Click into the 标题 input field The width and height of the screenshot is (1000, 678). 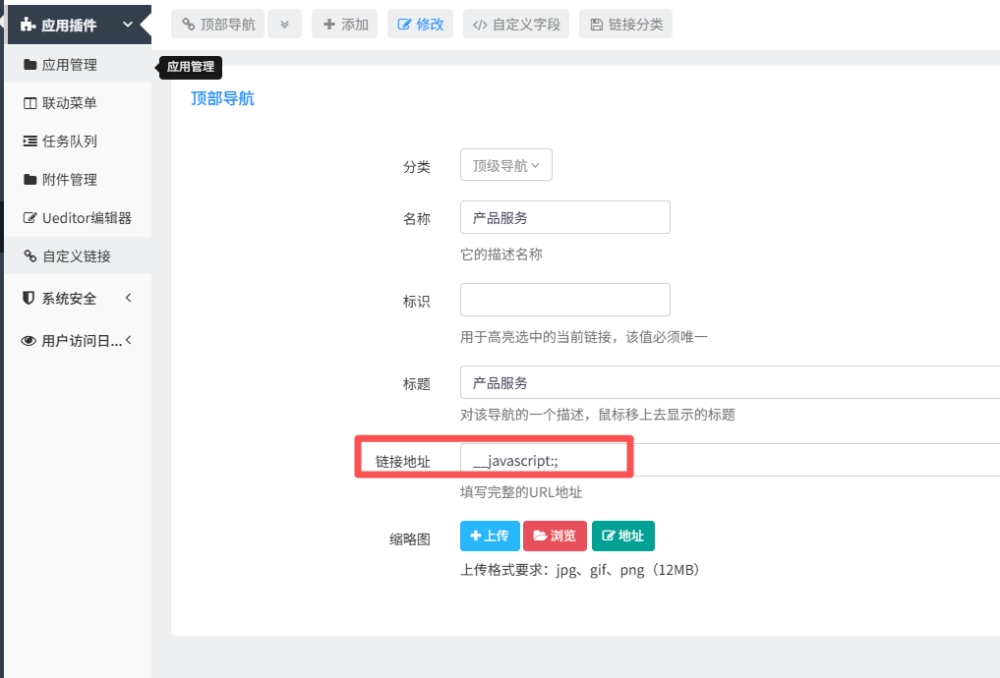pos(730,383)
